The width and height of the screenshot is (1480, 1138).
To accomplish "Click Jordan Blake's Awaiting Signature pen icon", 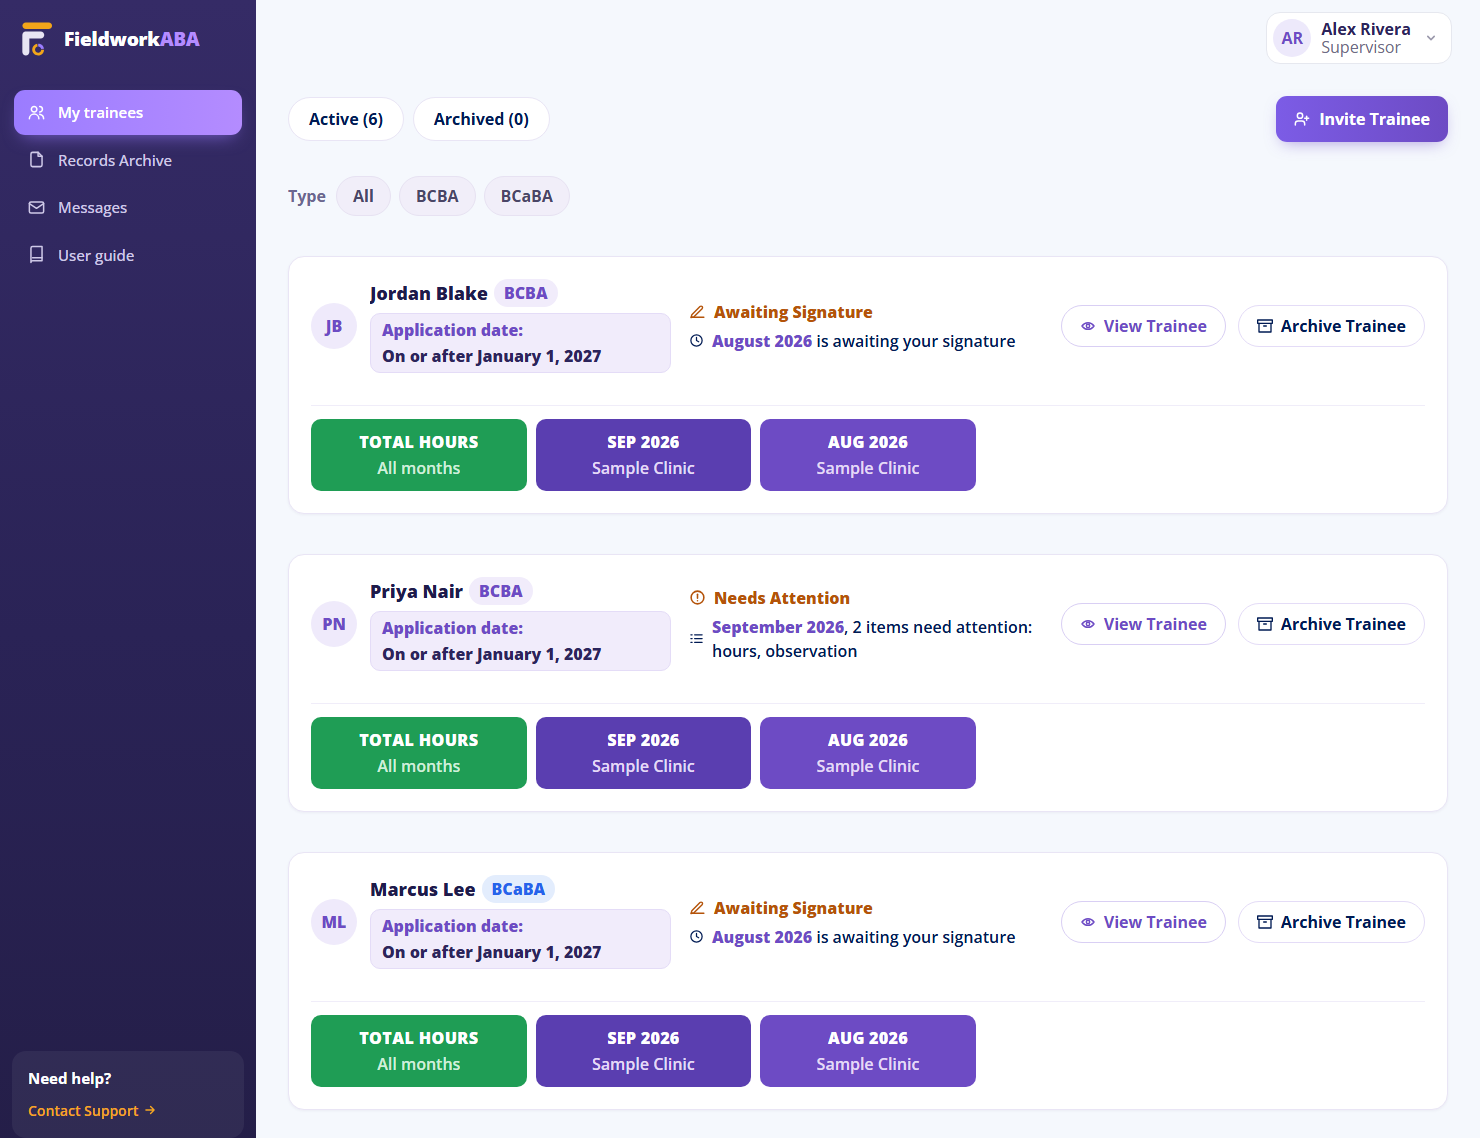I will point(697,312).
